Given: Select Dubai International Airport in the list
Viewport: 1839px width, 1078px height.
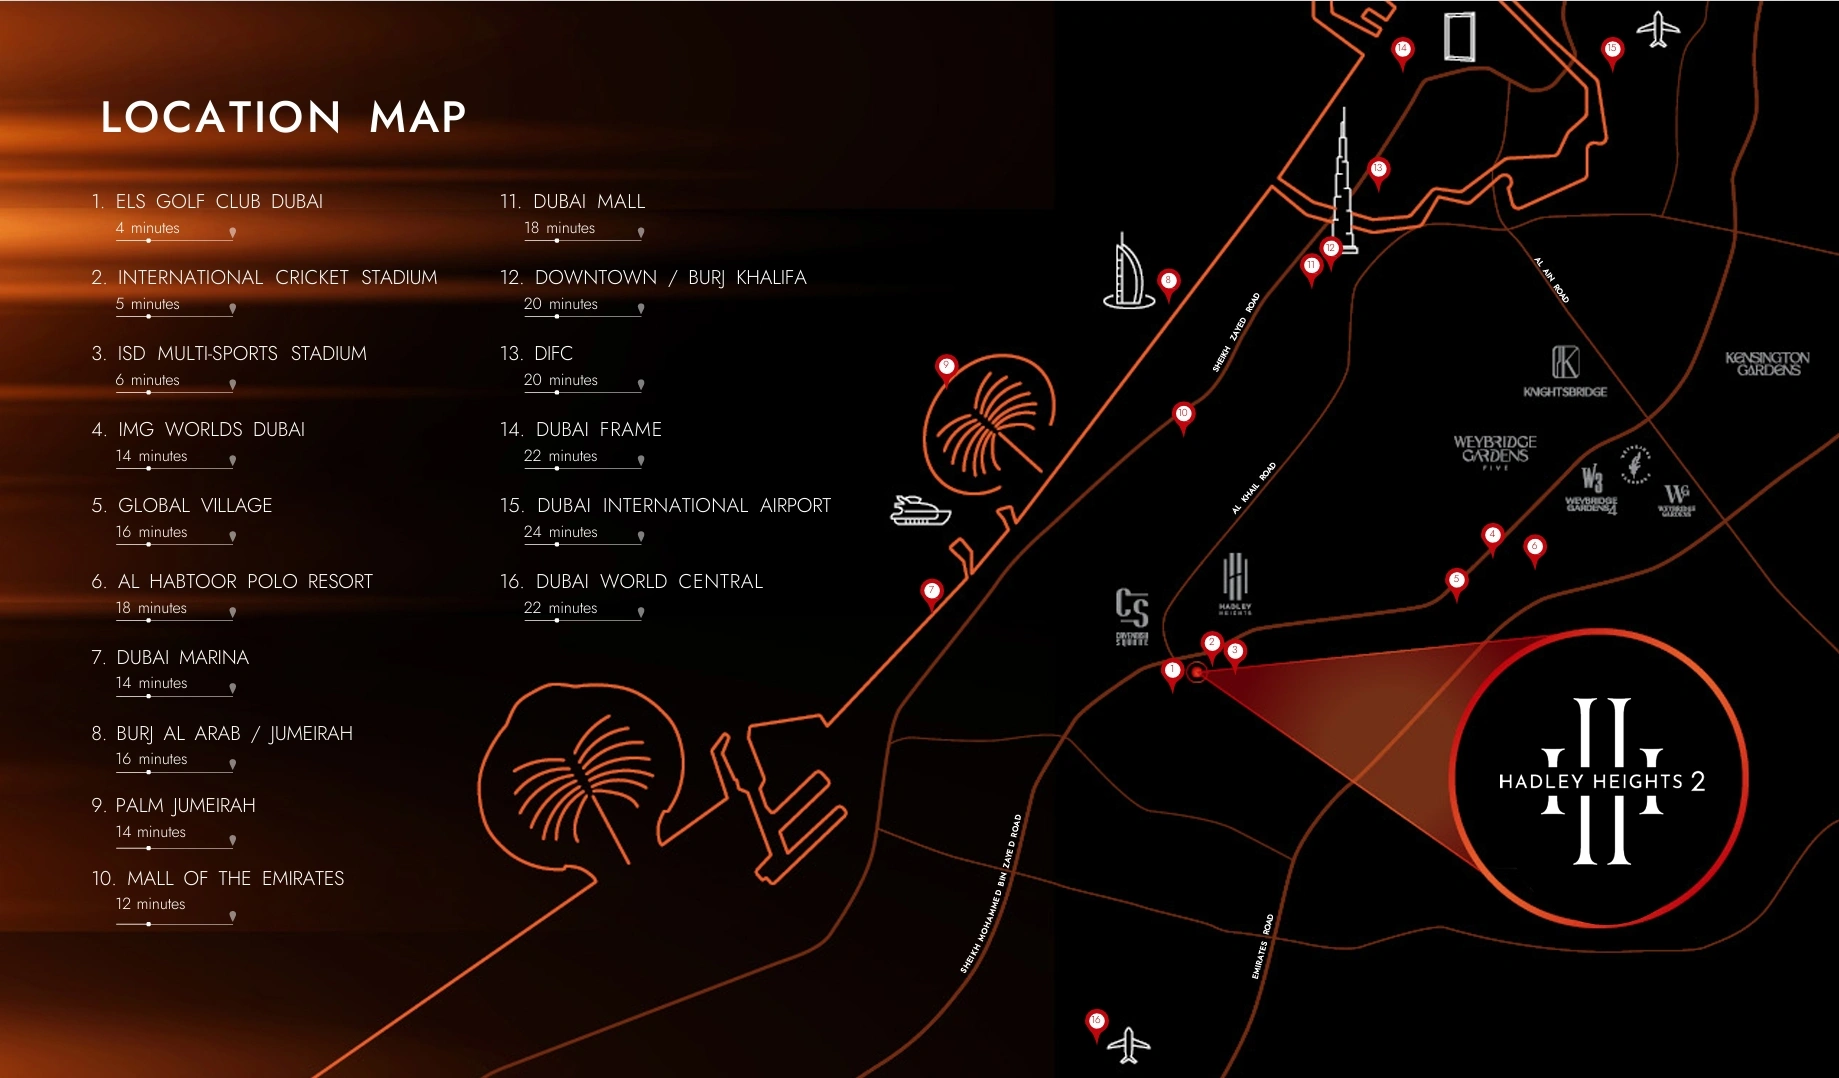Looking at the screenshot, I should click(683, 506).
